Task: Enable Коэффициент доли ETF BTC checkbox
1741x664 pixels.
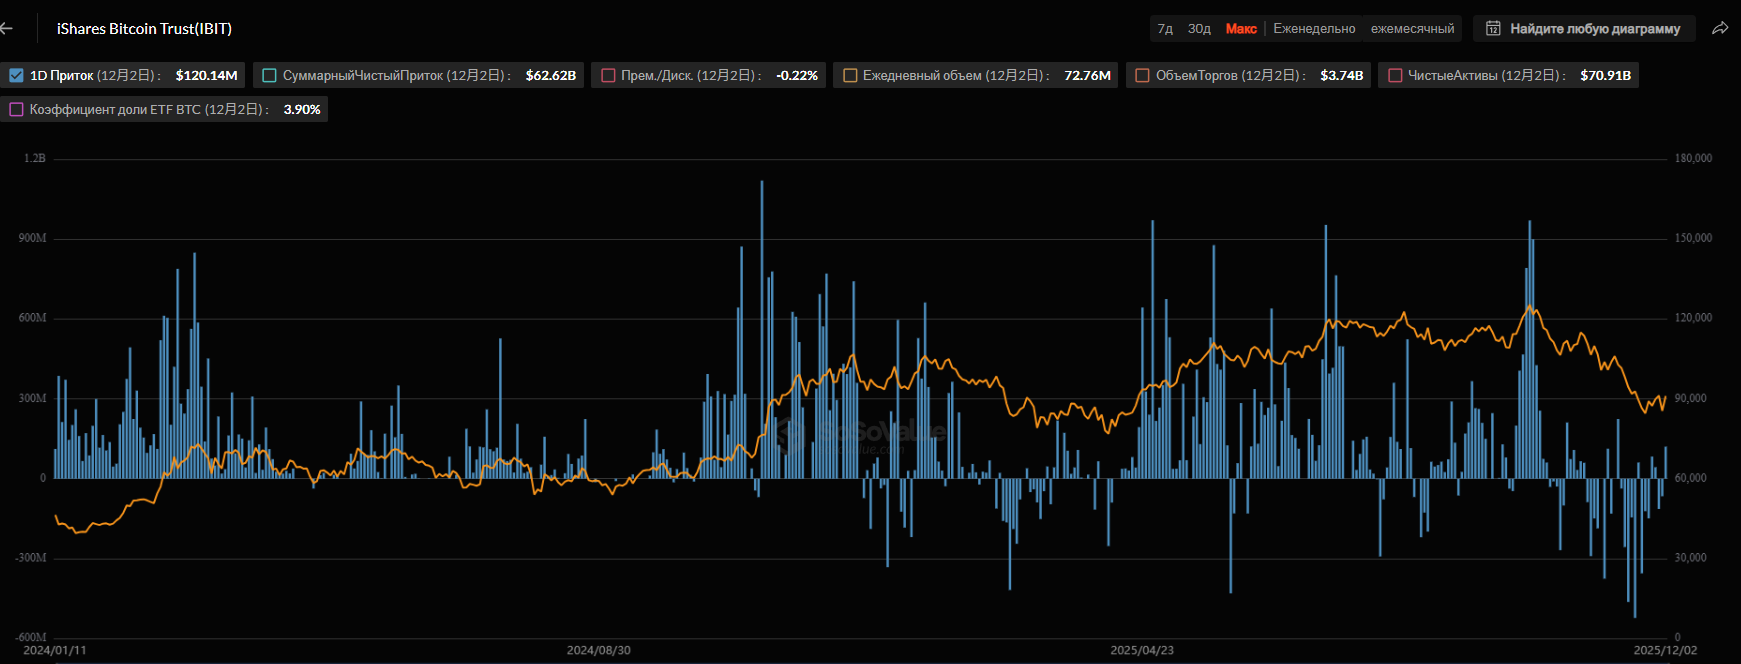Action: (x=16, y=110)
